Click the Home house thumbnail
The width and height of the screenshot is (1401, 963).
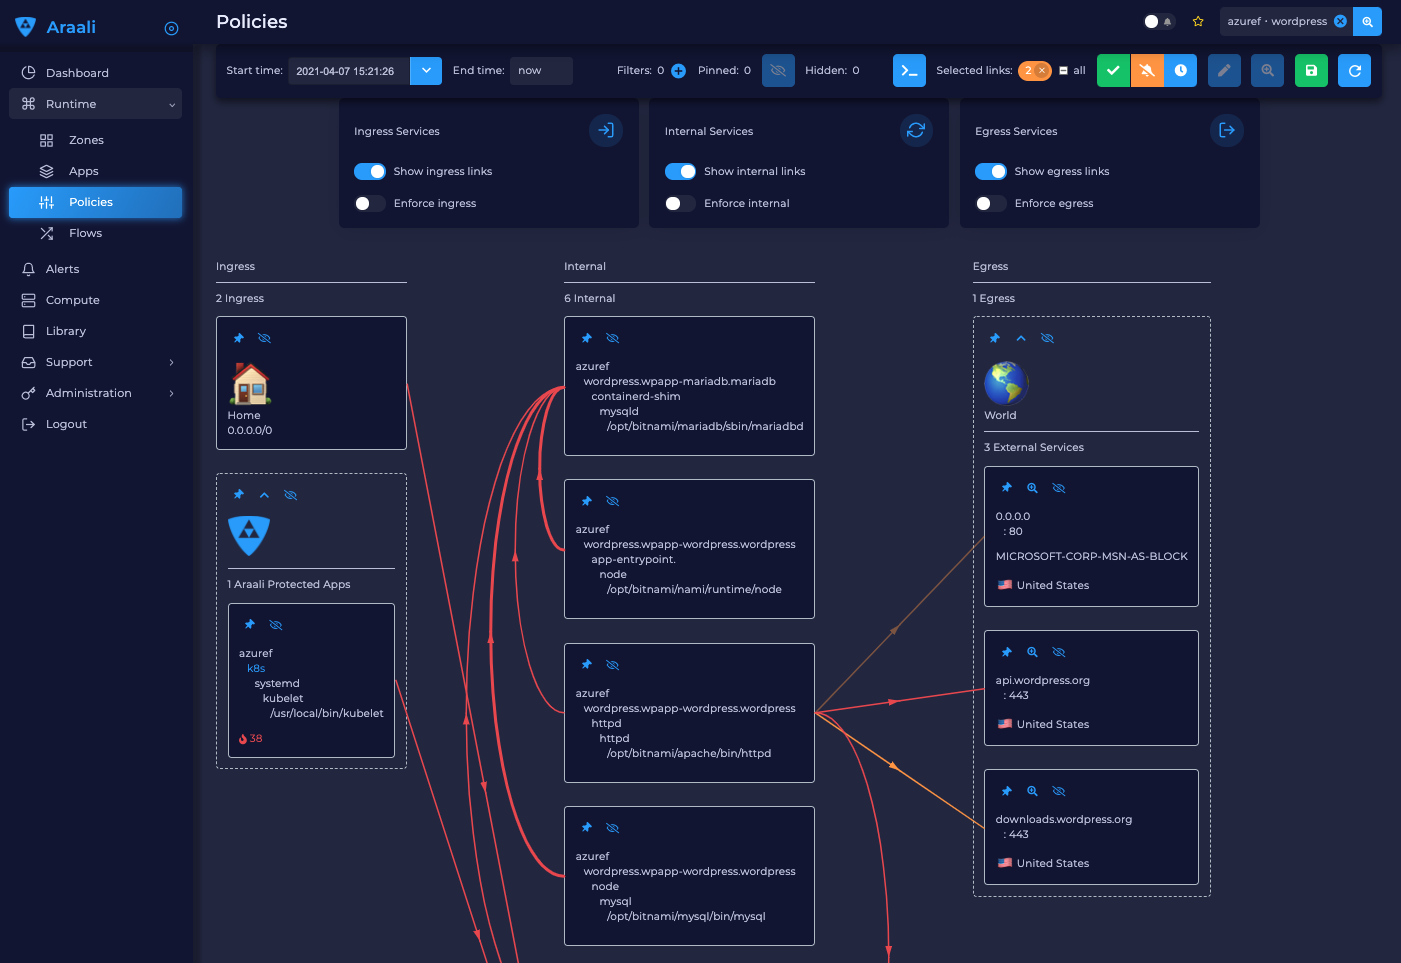click(x=251, y=384)
